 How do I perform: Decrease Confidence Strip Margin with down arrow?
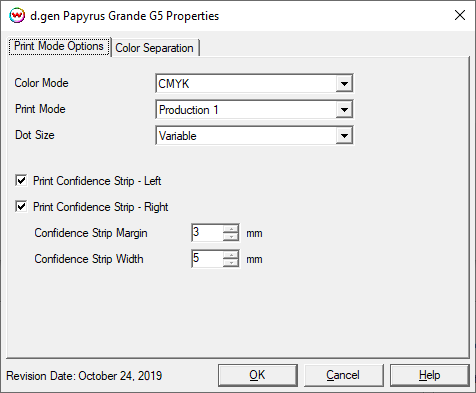click(x=231, y=237)
